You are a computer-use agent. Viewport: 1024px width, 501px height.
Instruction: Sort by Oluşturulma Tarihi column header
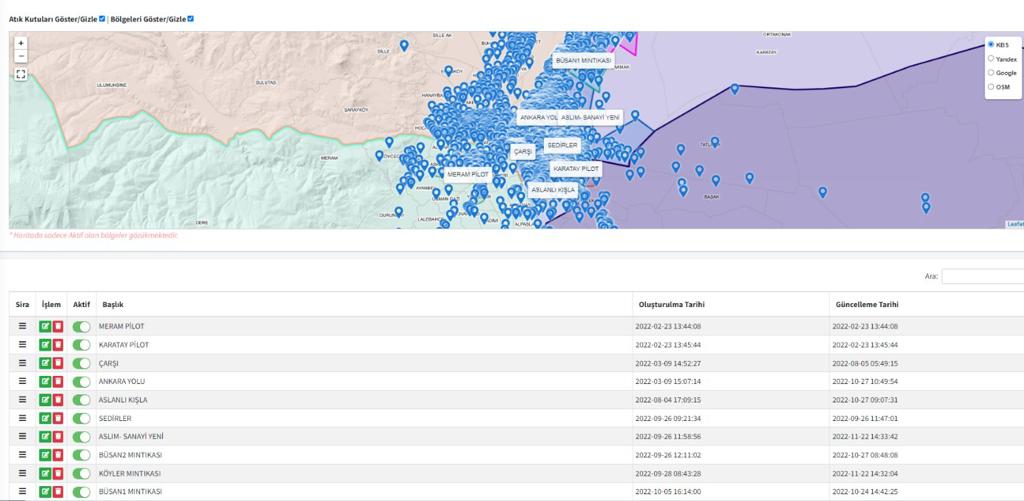(x=671, y=304)
